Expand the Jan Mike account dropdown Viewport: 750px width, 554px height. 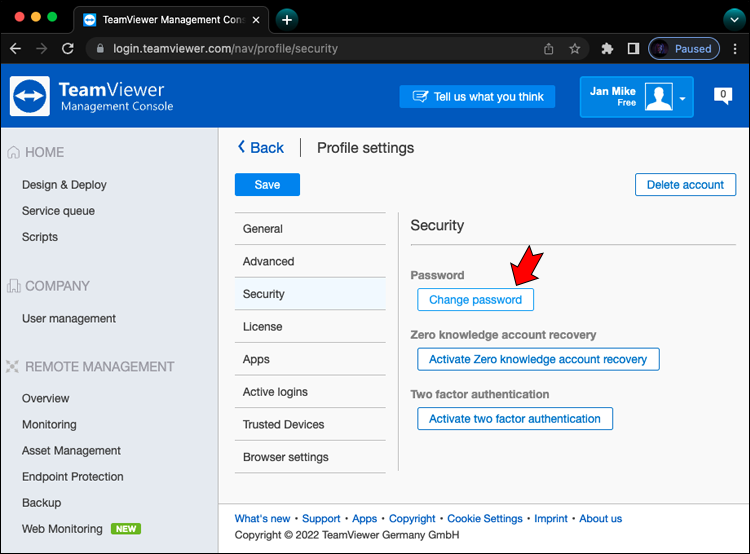coord(683,98)
